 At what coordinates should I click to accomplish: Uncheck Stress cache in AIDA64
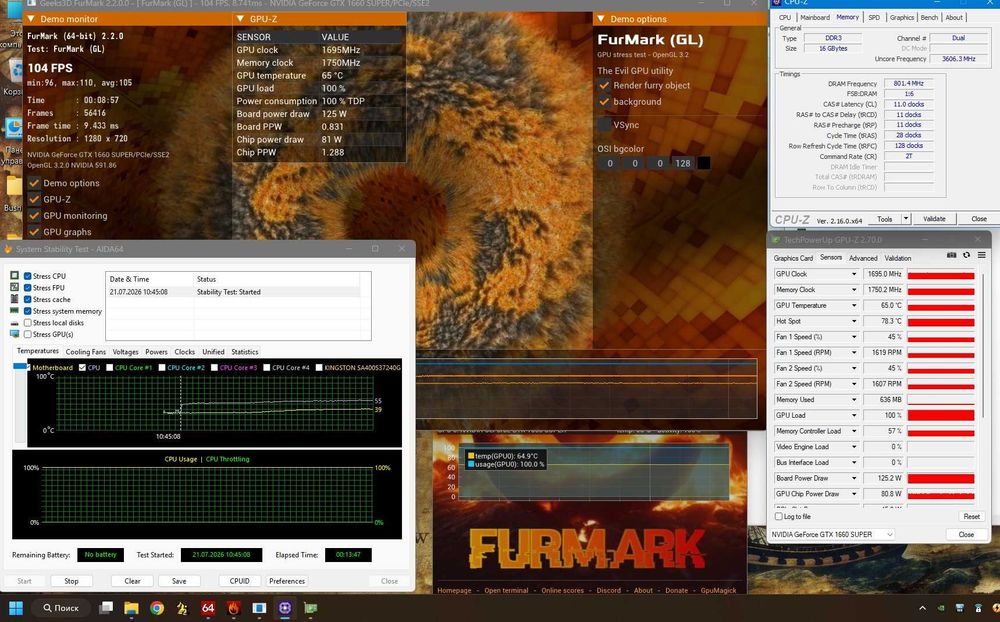[x=27, y=299]
